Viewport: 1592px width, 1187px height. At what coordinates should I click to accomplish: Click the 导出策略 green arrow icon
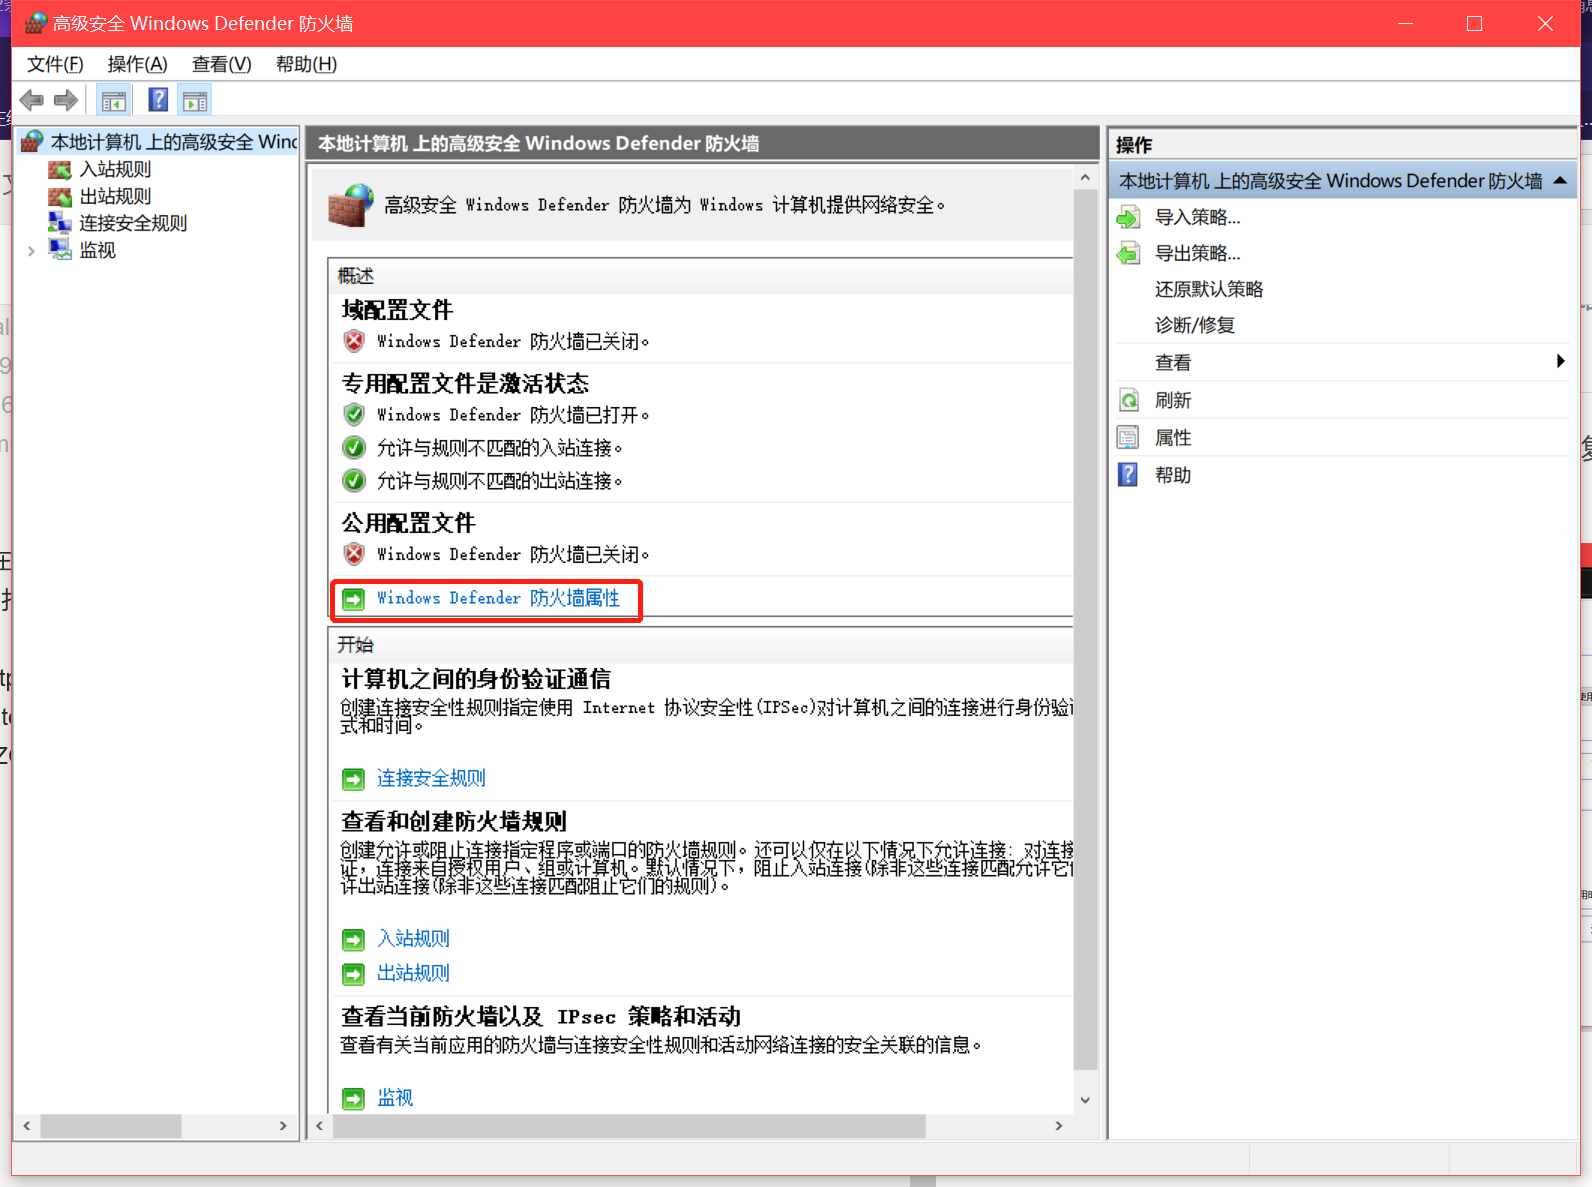point(1128,253)
